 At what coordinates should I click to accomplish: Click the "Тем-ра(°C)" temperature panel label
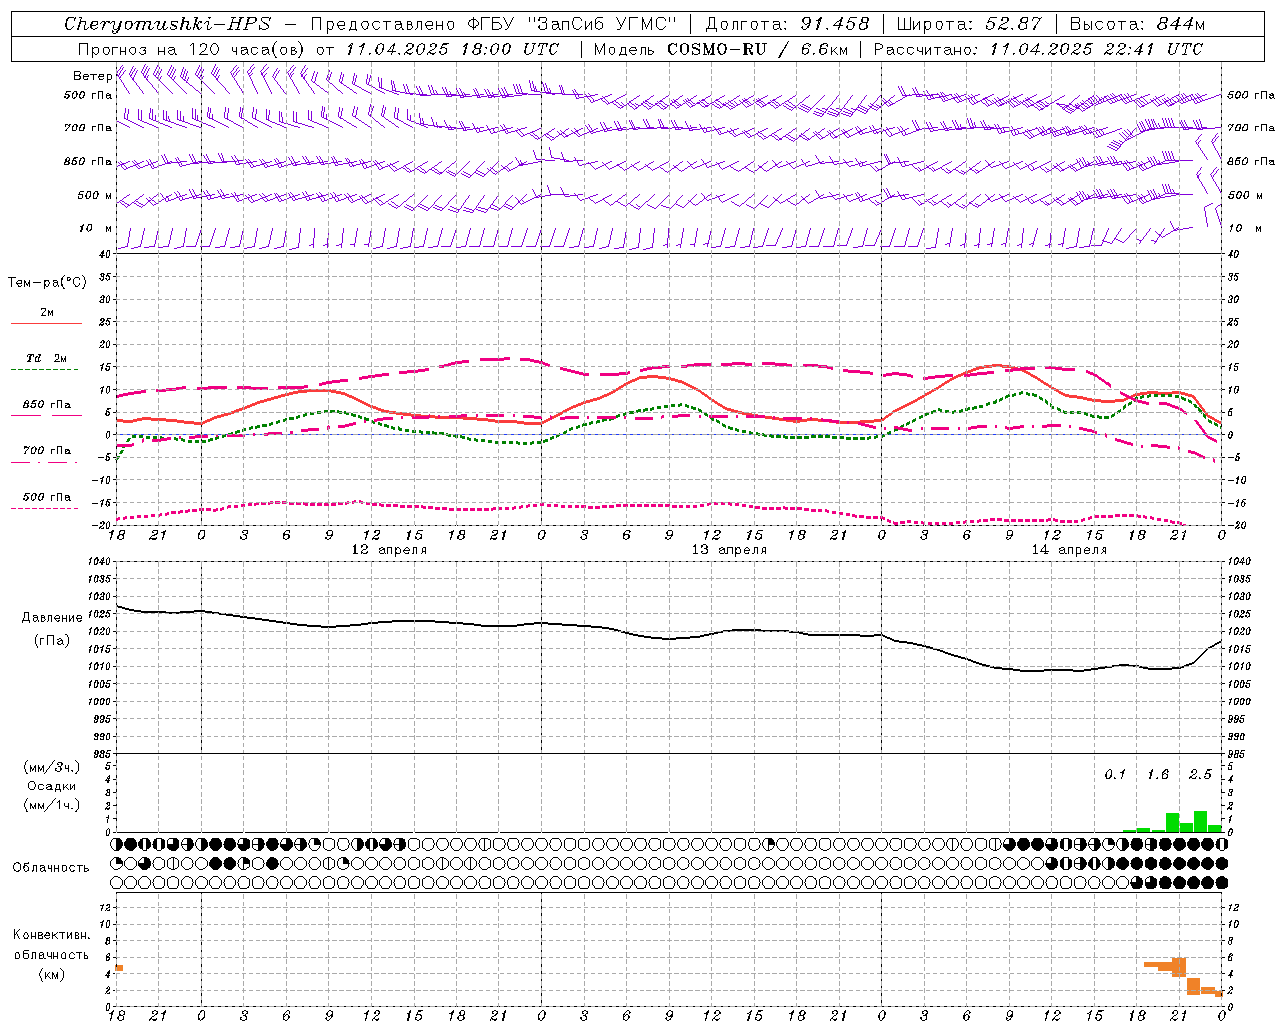[x=47, y=283]
